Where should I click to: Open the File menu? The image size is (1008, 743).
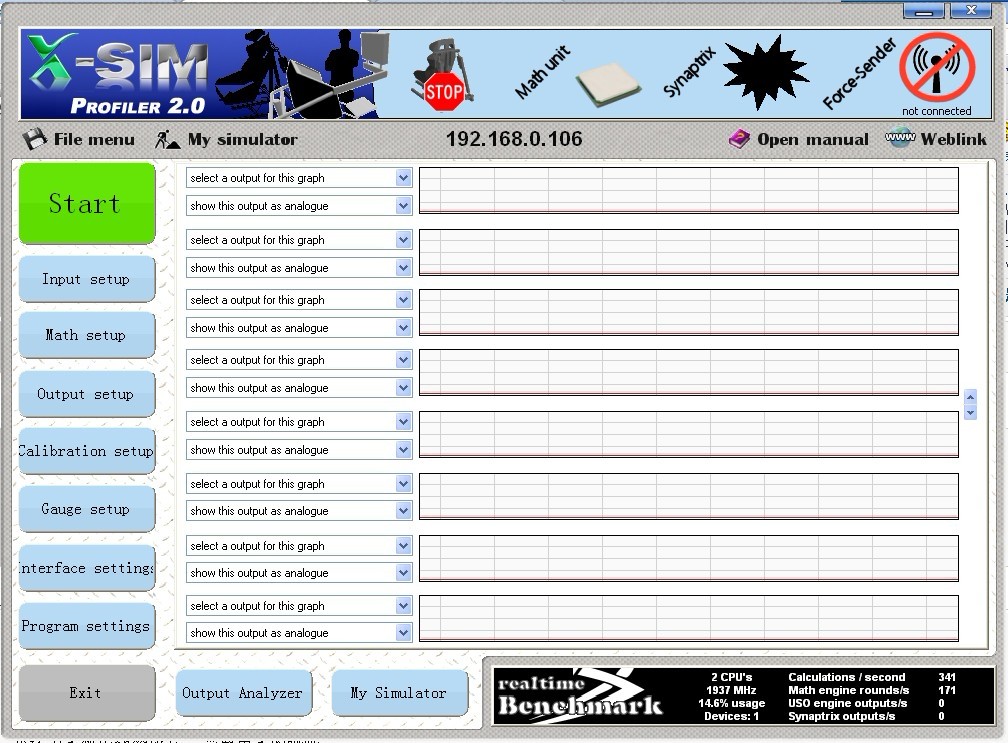(78, 139)
